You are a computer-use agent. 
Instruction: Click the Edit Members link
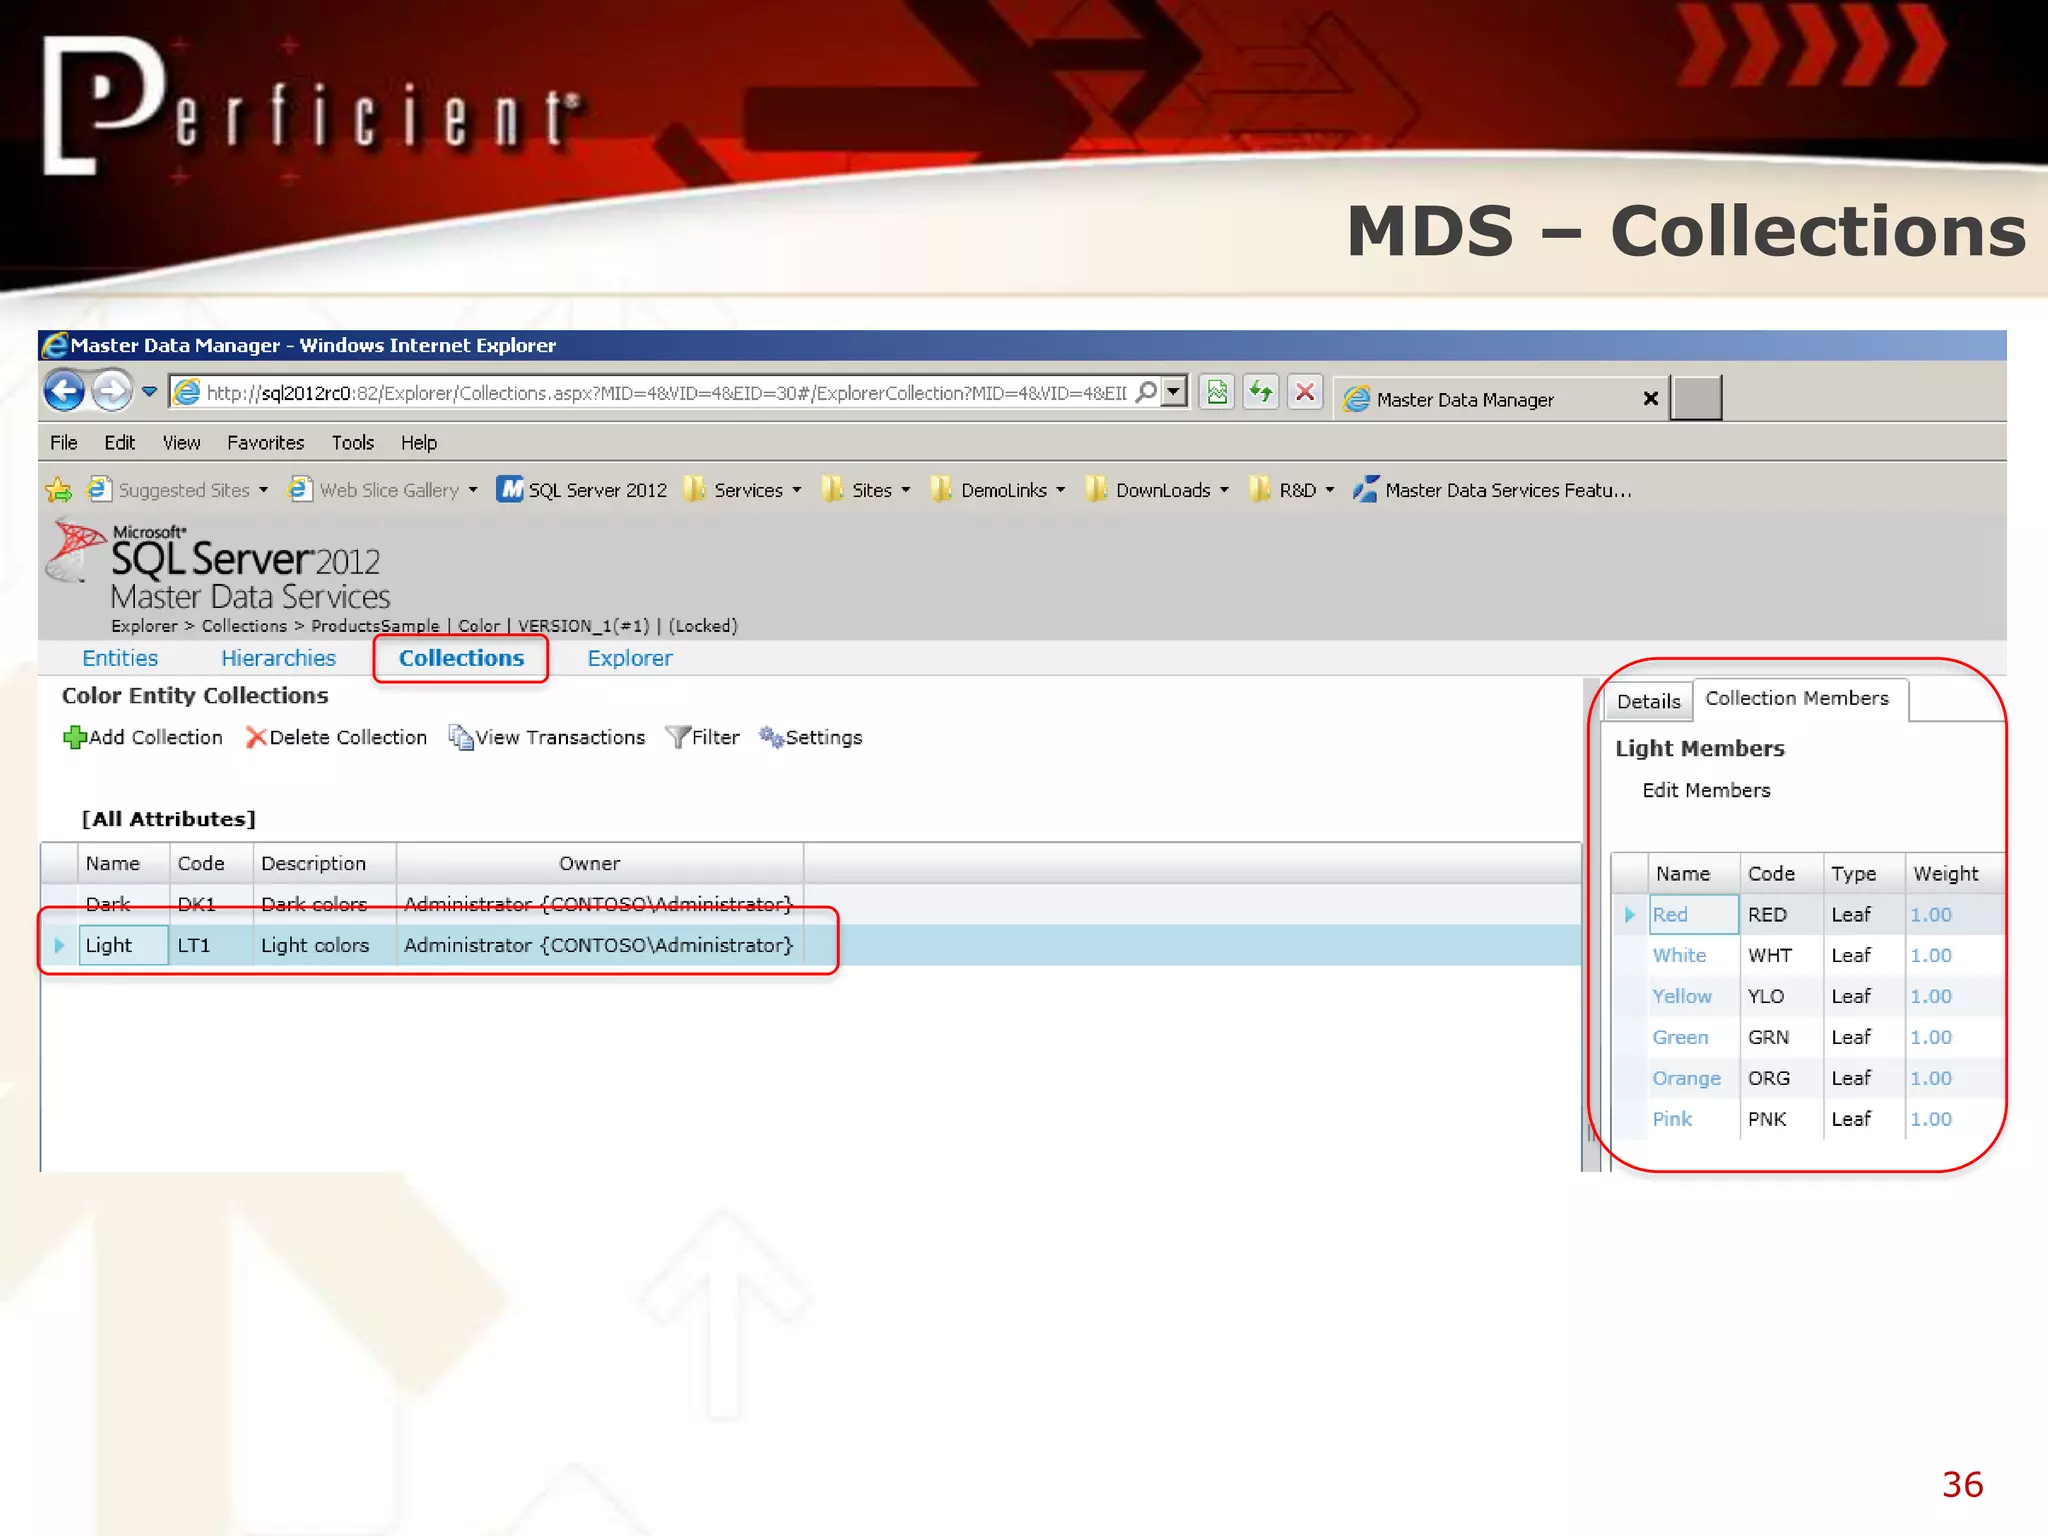[x=1706, y=790]
